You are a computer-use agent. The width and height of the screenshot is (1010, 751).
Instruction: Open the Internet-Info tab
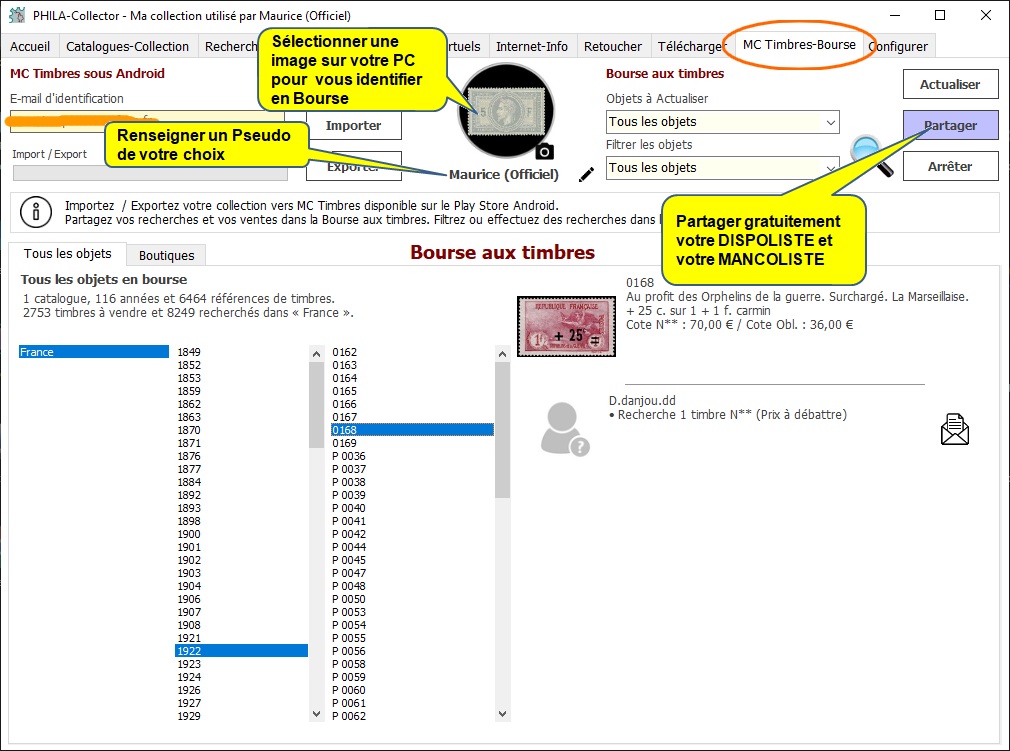[531, 46]
